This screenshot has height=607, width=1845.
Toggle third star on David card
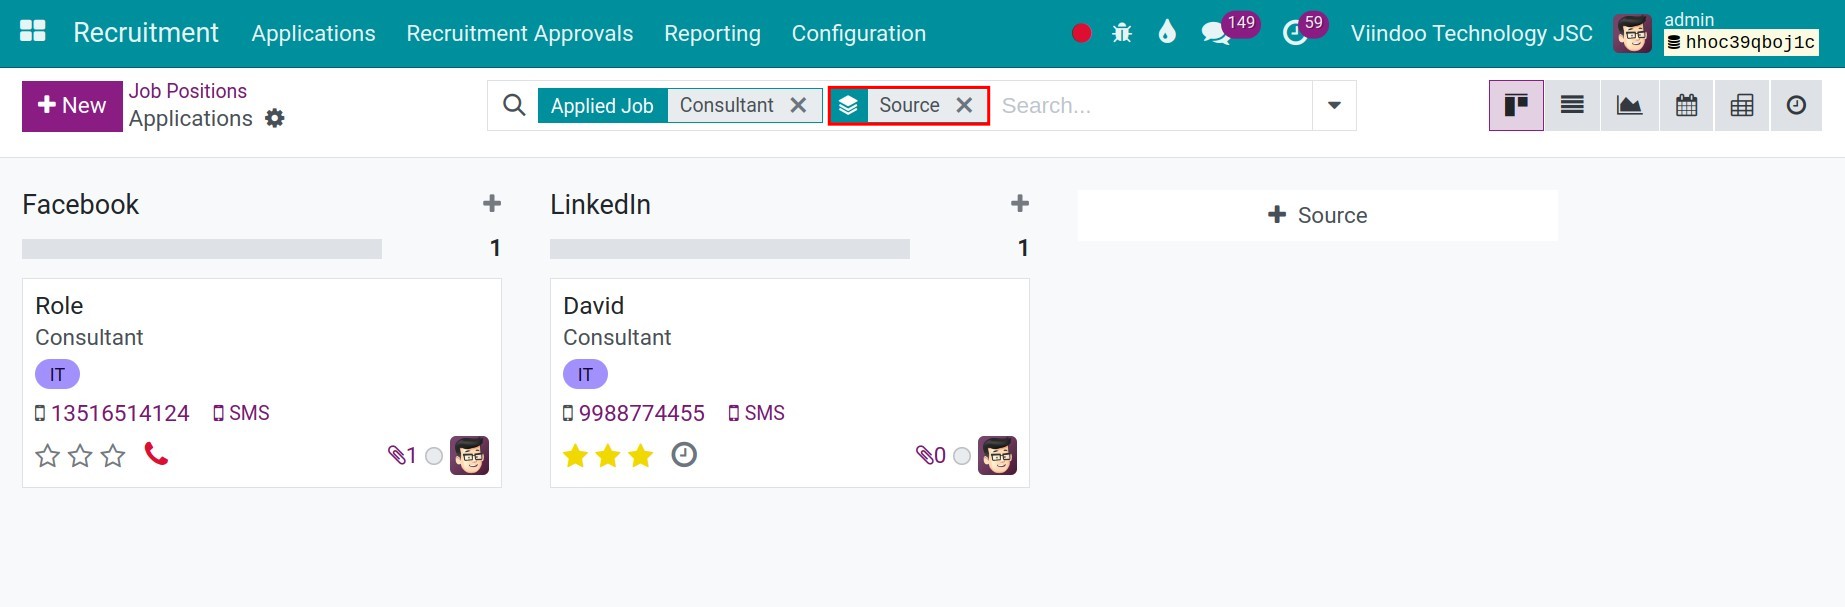(641, 456)
